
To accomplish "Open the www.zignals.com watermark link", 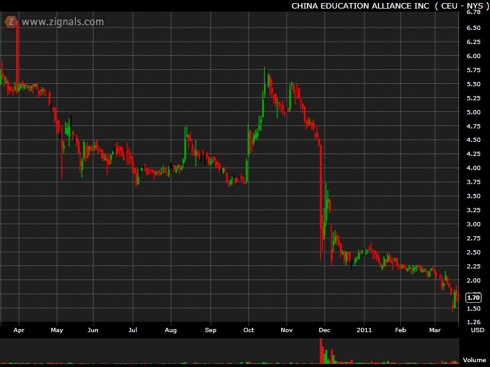I will pos(63,22).
